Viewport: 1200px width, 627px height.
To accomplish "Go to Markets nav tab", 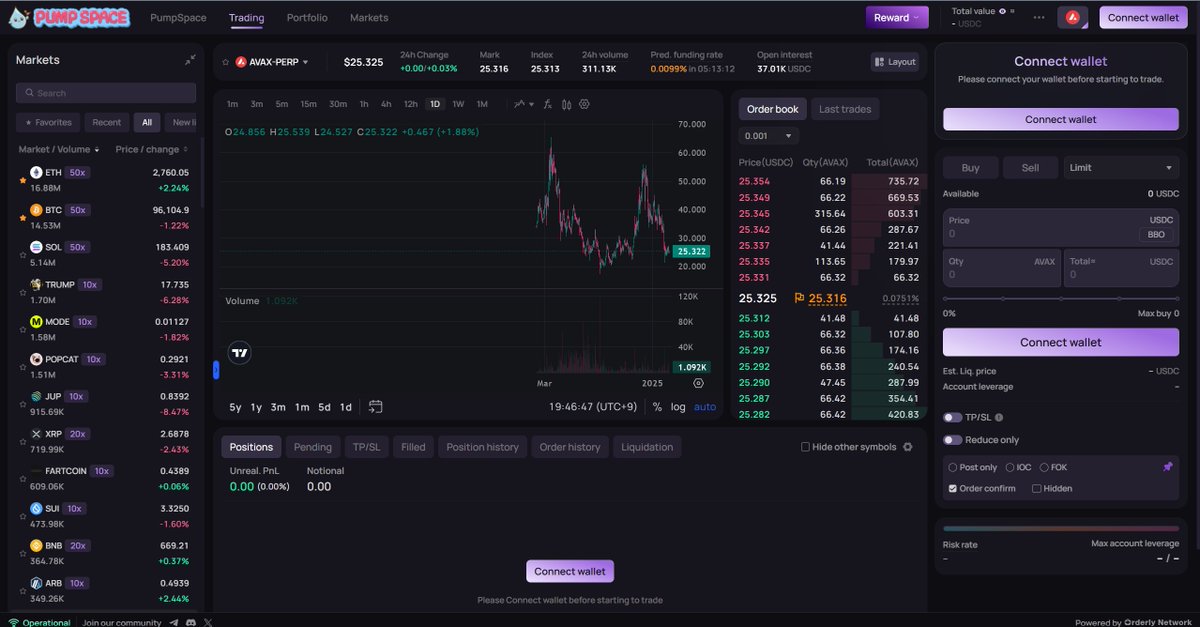I will [369, 18].
